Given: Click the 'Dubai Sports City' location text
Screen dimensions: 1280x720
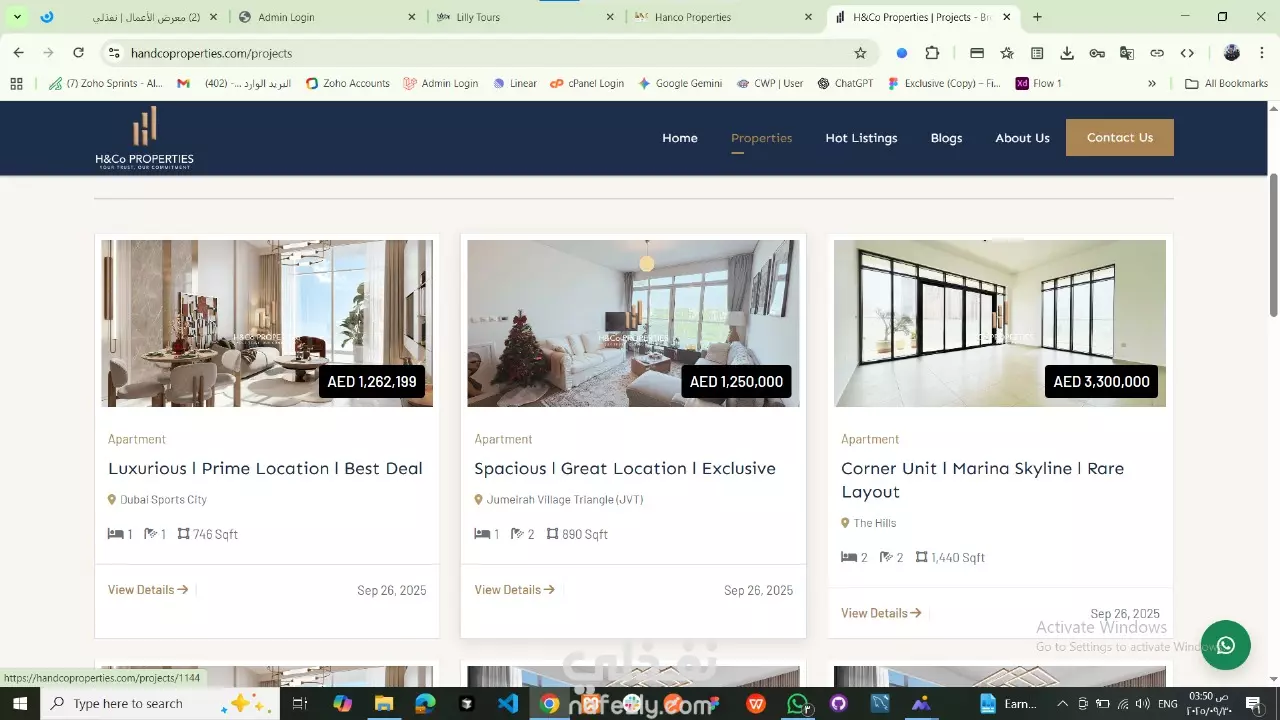Looking at the screenshot, I should tap(163, 499).
